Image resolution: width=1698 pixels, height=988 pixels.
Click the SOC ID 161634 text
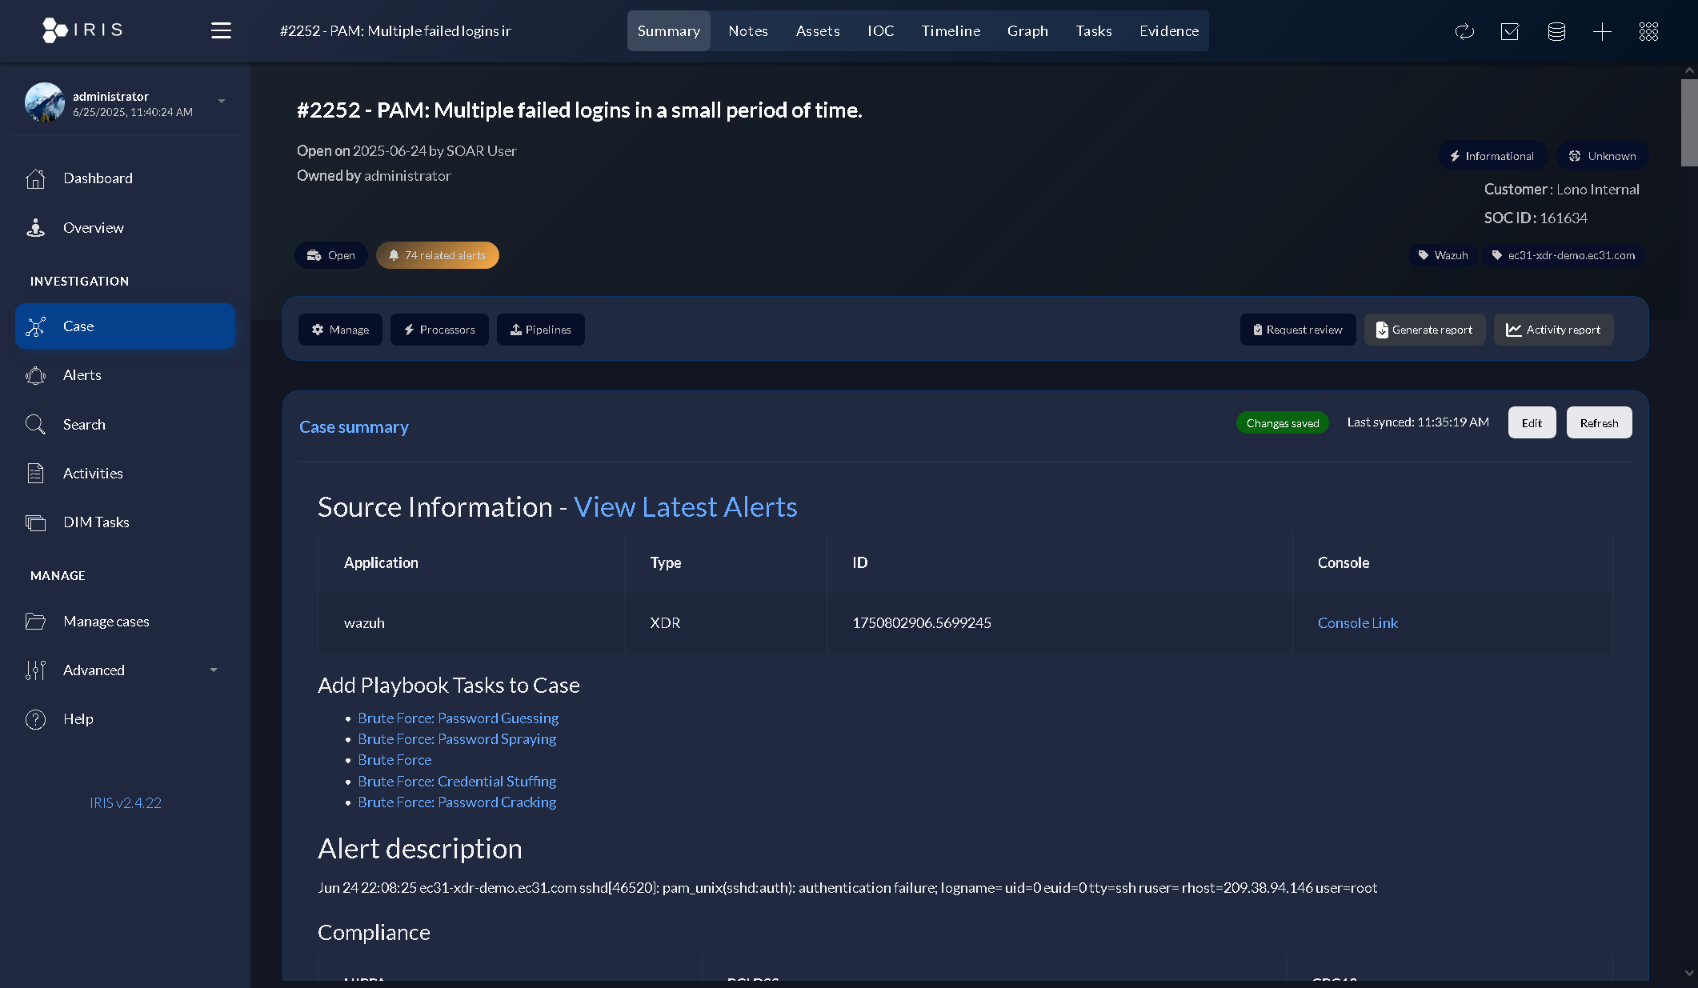[x=1536, y=218]
